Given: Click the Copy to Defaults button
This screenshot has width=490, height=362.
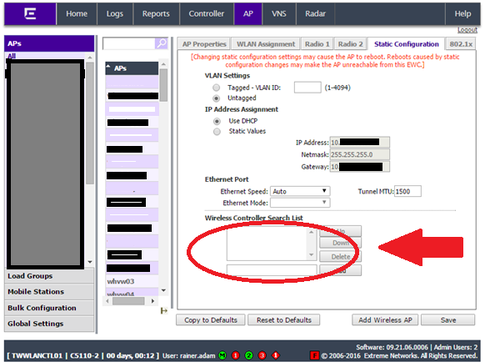Looking at the screenshot, I should point(211,320).
